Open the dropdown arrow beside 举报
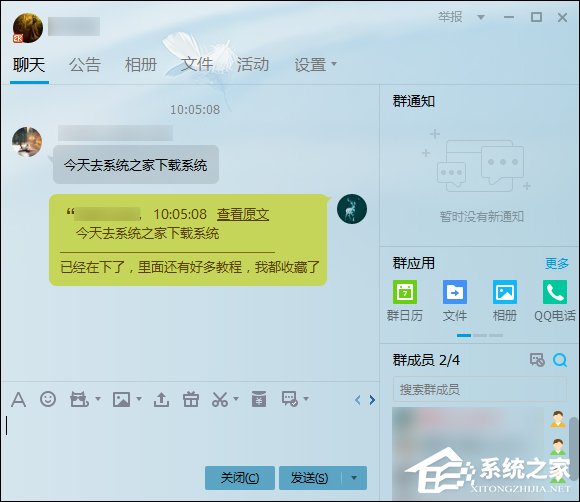 [x=481, y=17]
